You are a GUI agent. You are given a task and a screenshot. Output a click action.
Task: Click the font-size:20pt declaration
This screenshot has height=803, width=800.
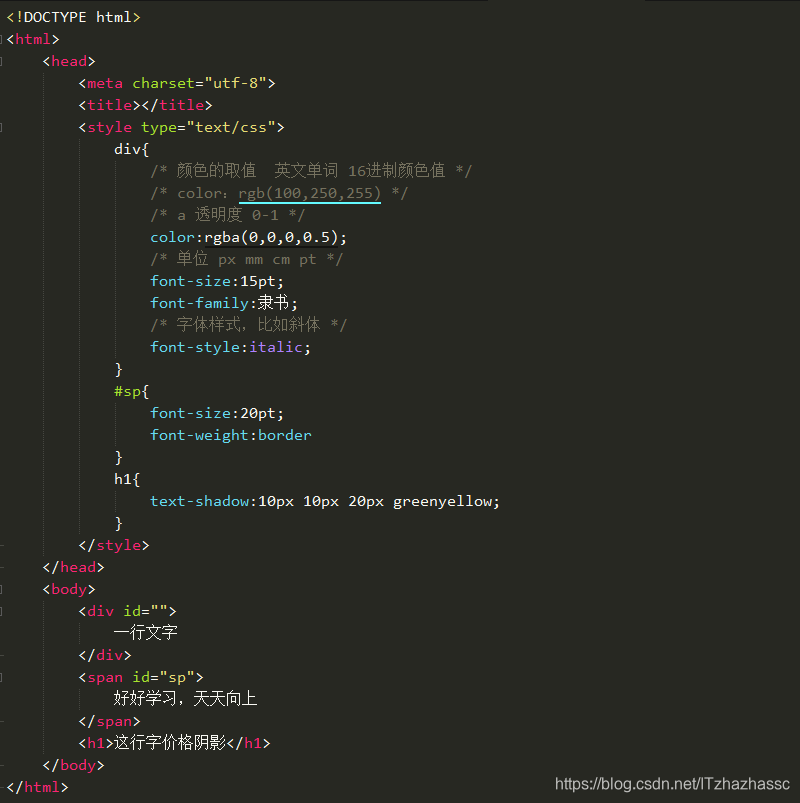coord(217,414)
